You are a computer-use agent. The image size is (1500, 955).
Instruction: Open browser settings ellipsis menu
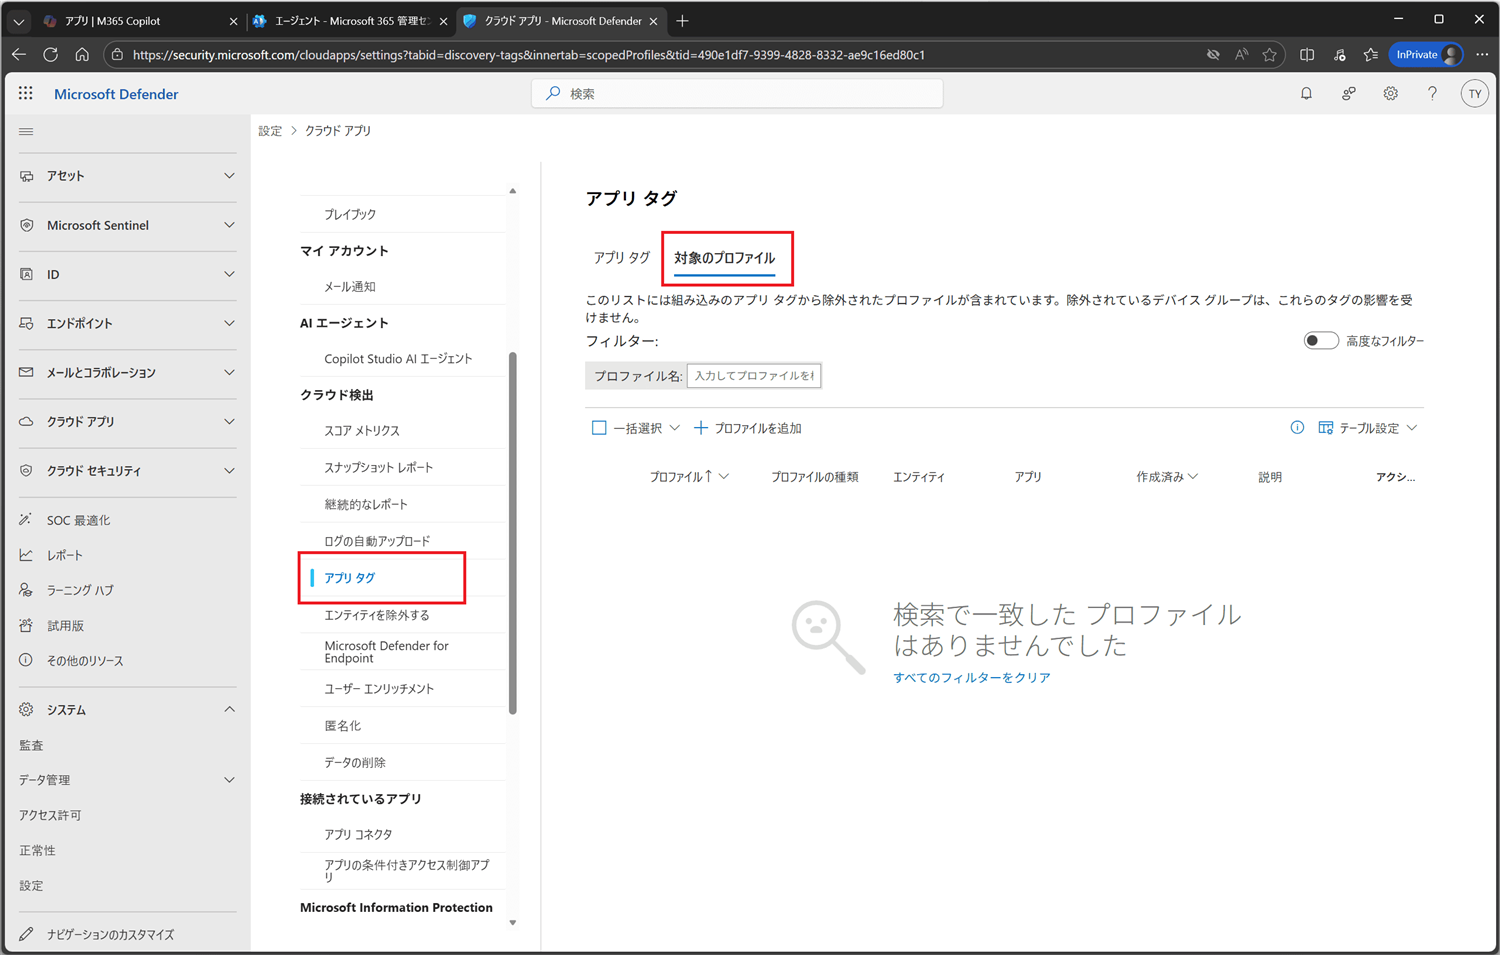click(1482, 55)
